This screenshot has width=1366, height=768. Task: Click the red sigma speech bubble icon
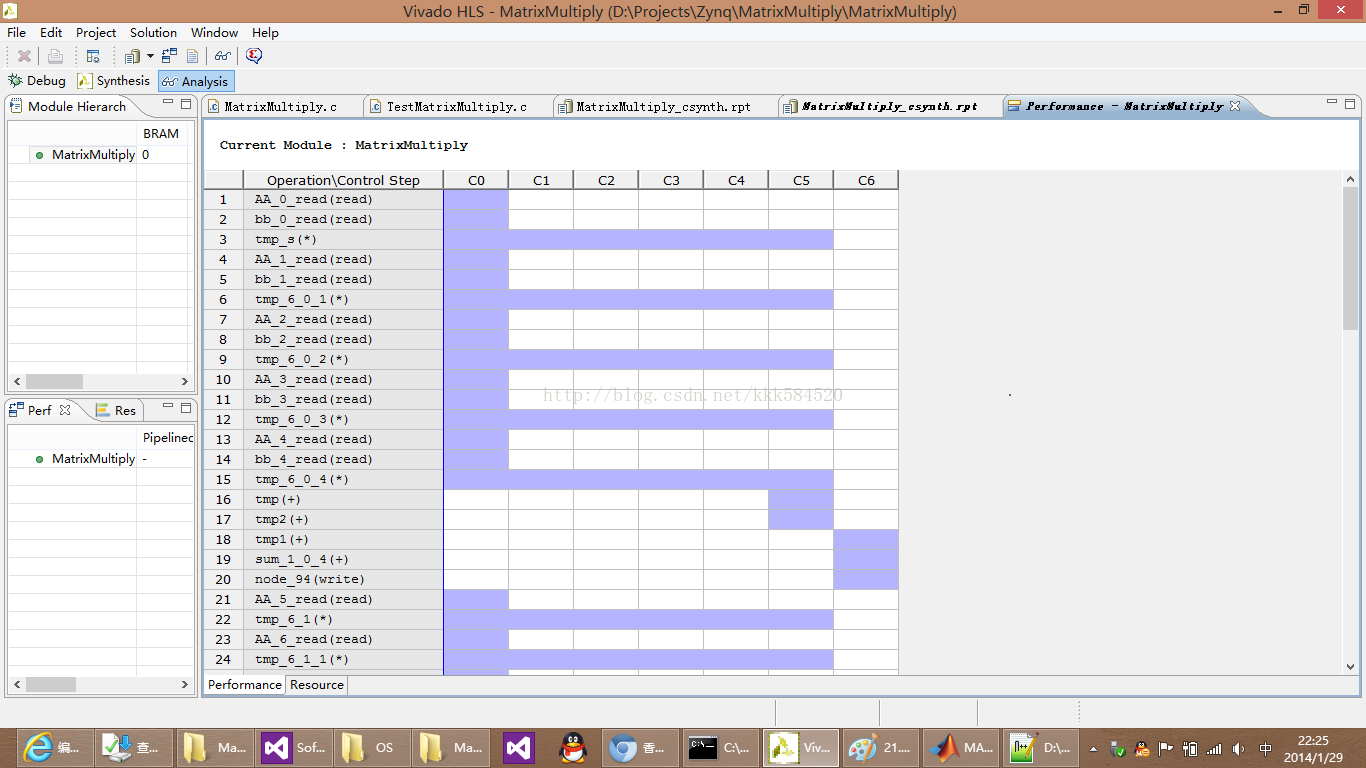(x=254, y=57)
